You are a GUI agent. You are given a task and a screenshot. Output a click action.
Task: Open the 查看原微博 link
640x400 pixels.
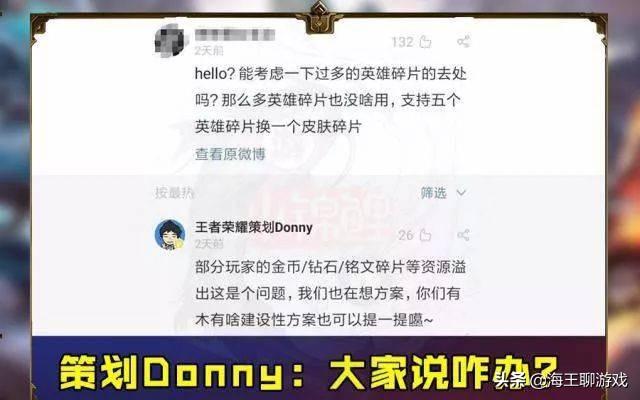(230, 154)
